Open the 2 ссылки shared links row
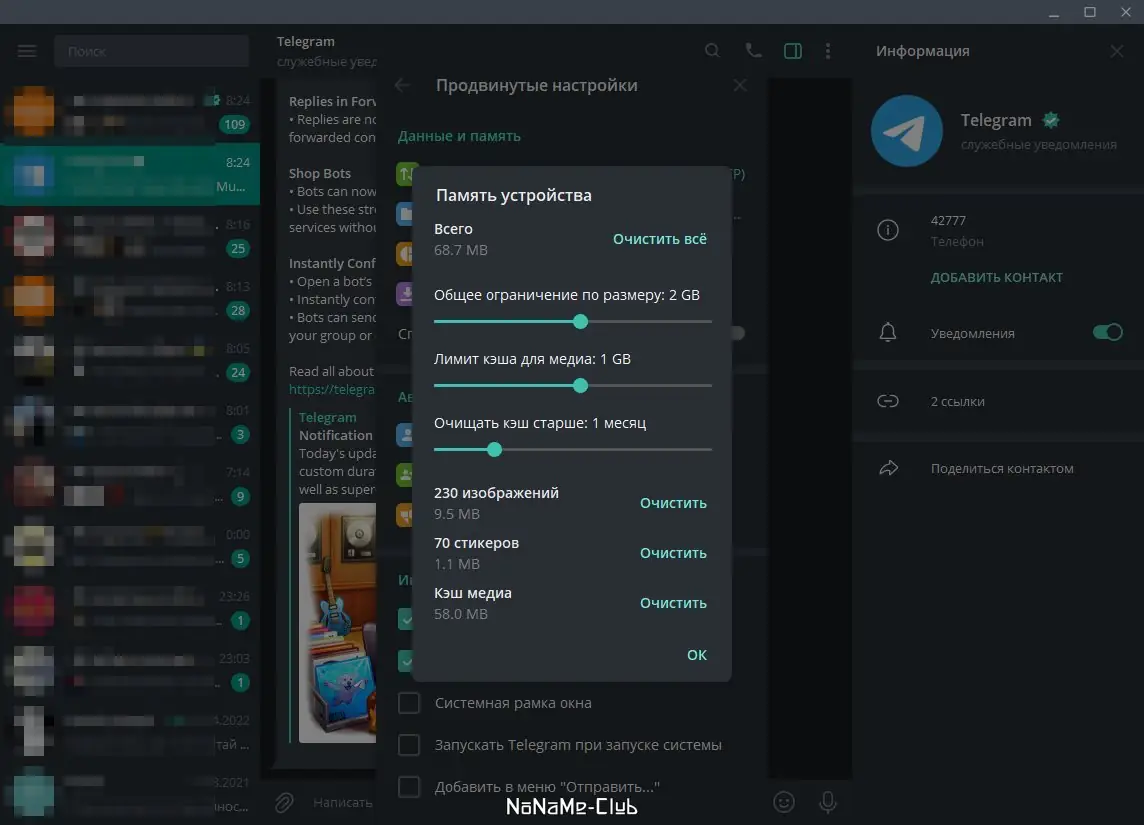The width and height of the screenshot is (1144, 825). [x=997, y=401]
